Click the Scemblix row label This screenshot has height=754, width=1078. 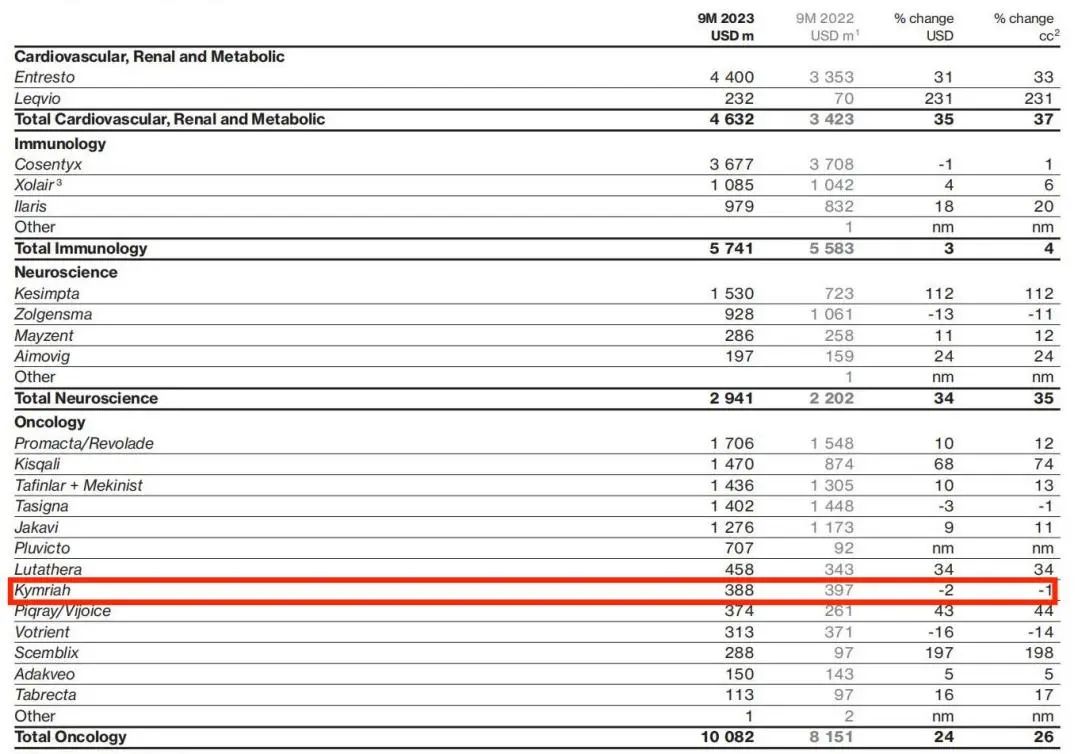(46, 653)
